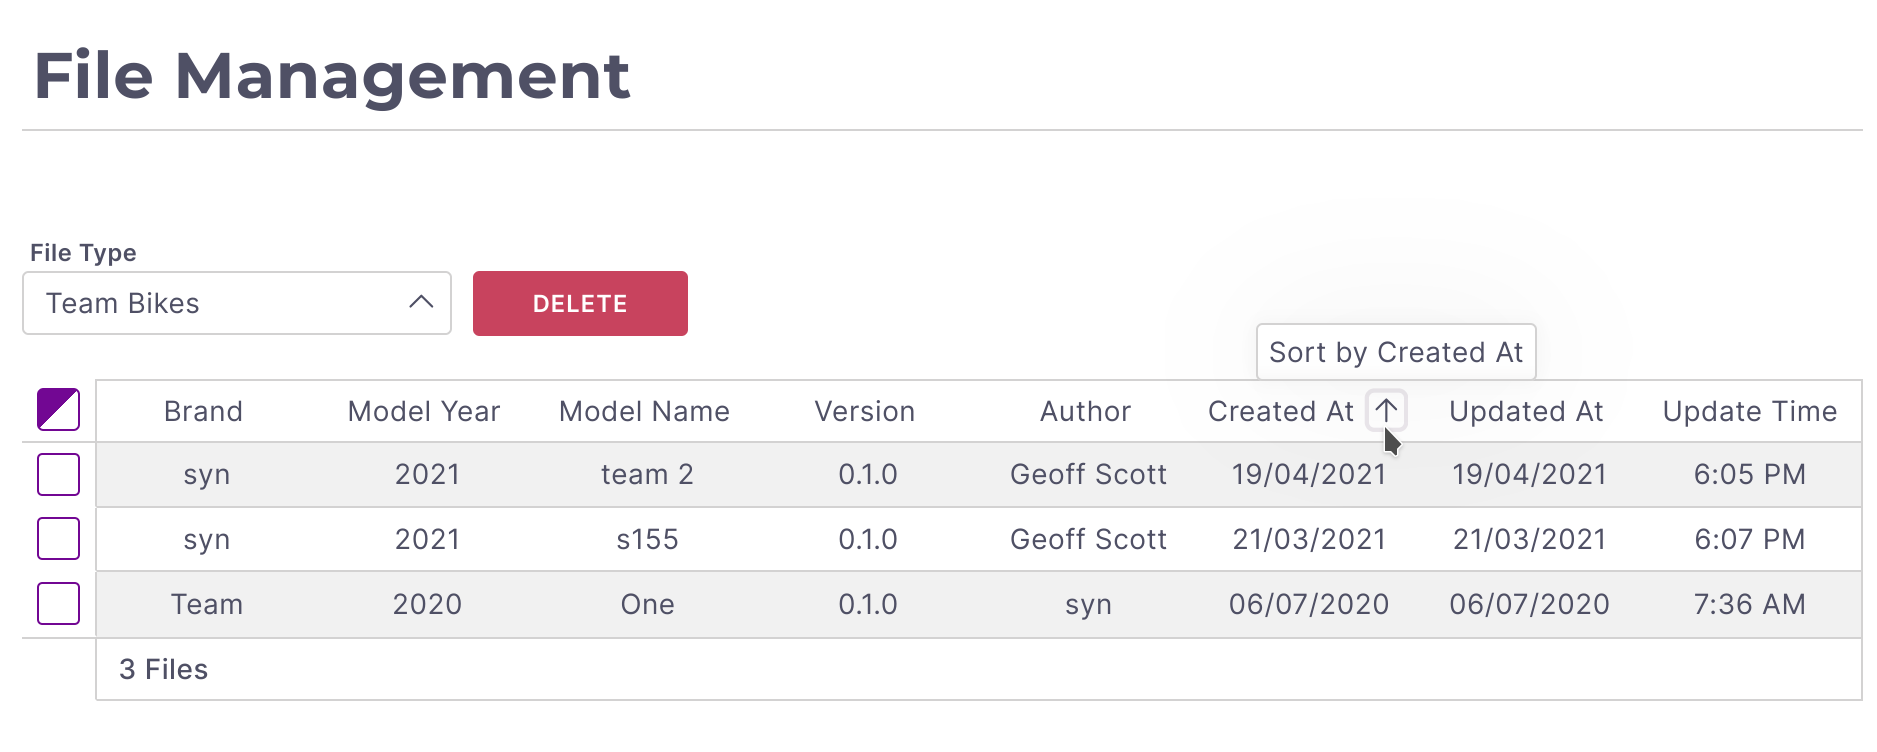
Task: Click the 06/07/2020 Created At cell
Action: [1308, 604]
